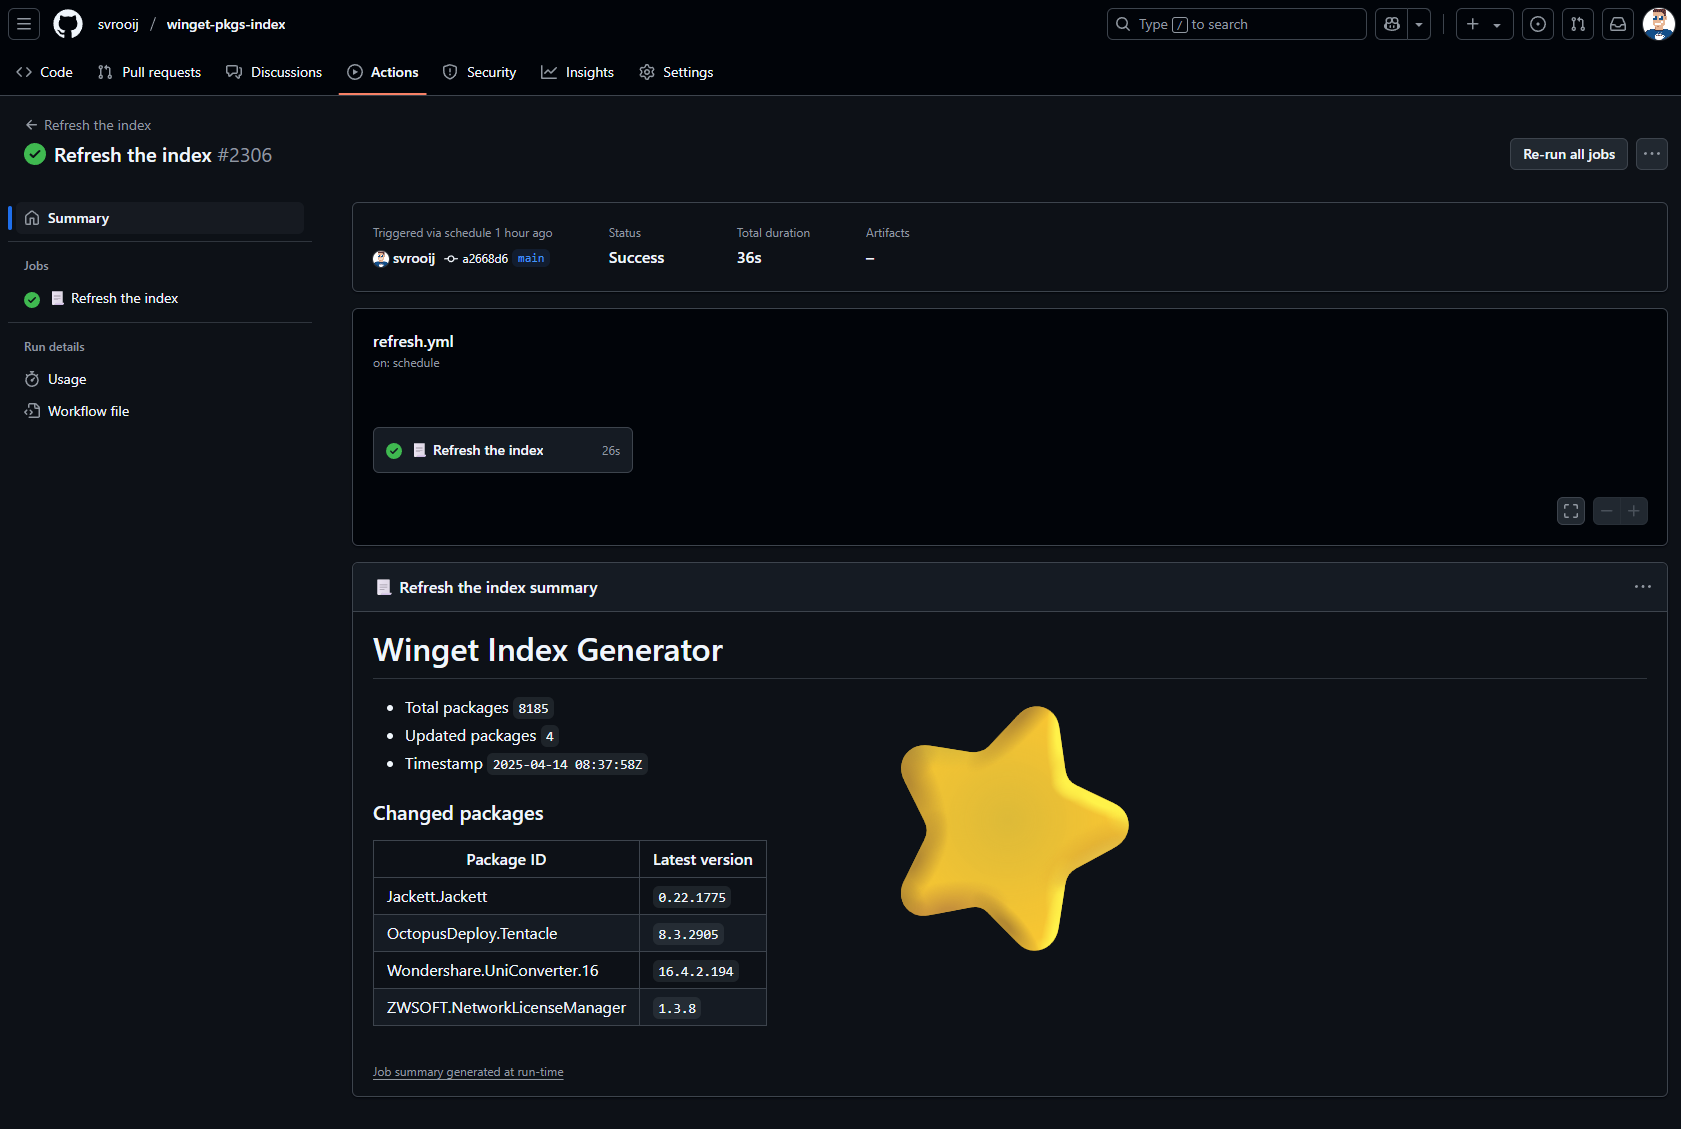
Task: Click the refresh.yml workflow name
Action: click(413, 341)
